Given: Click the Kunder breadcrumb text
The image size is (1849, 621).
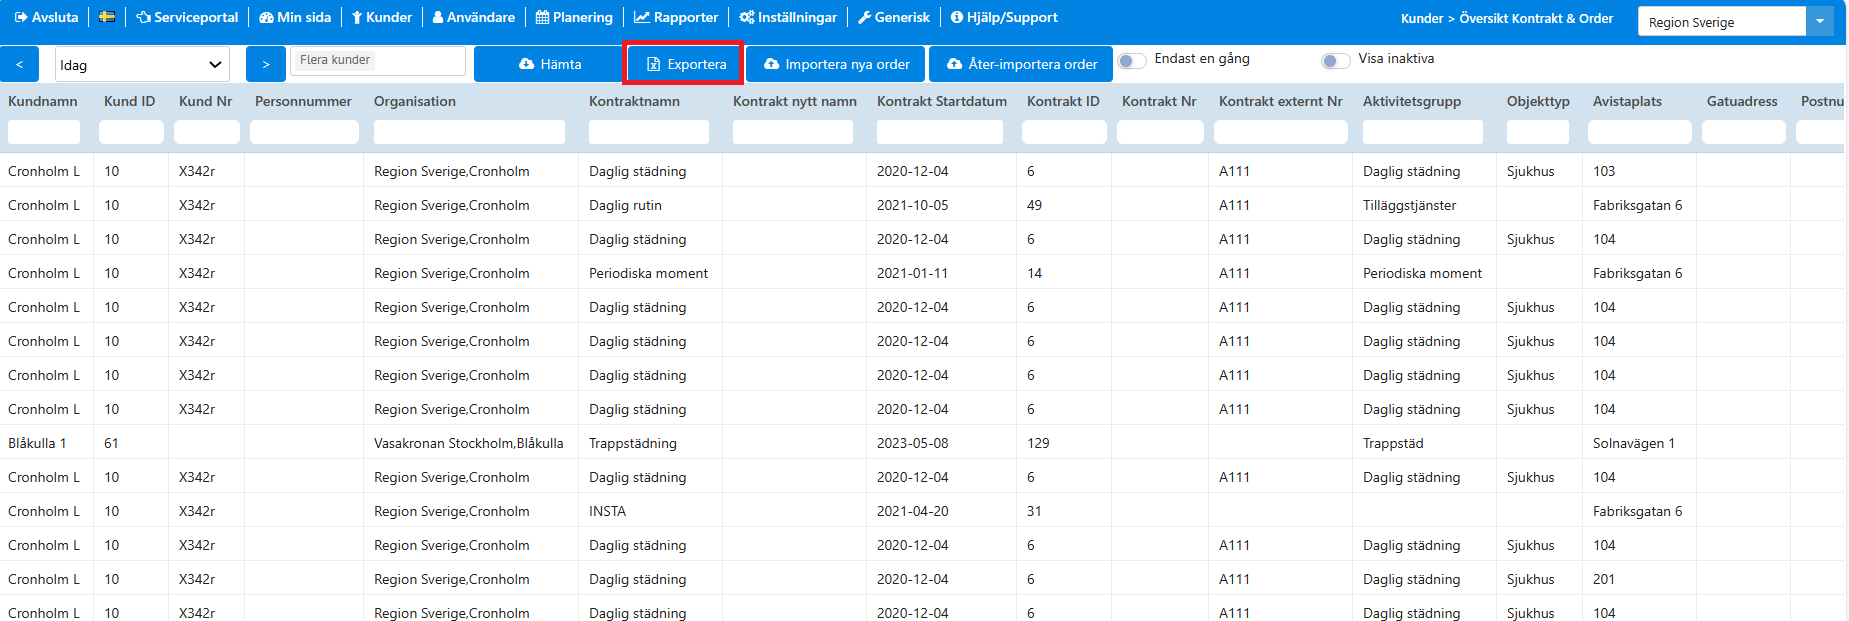Looking at the screenshot, I should (1422, 18).
